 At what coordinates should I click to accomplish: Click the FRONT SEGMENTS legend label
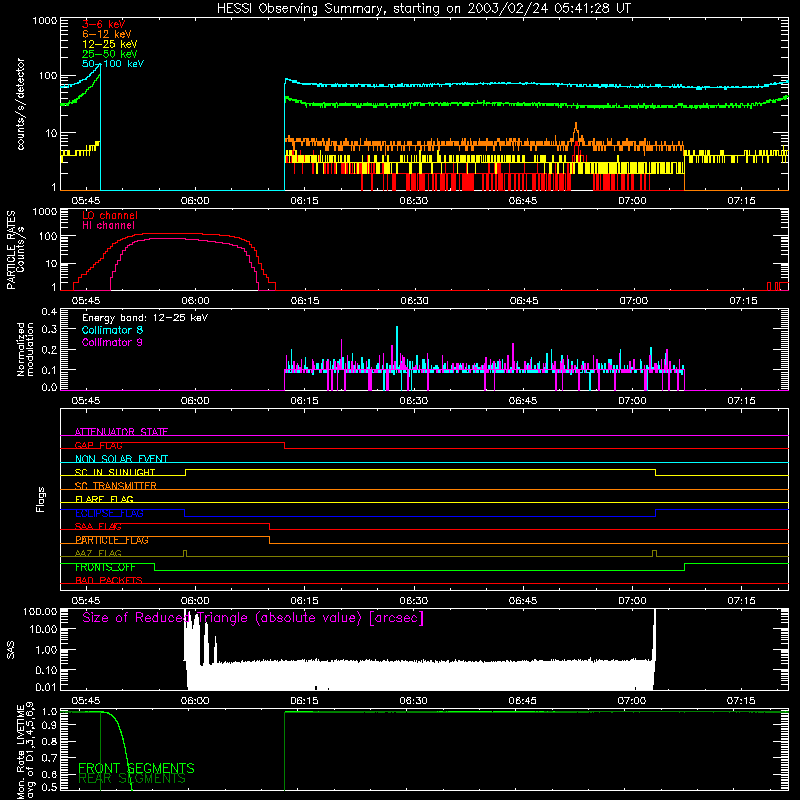pos(136,768)
